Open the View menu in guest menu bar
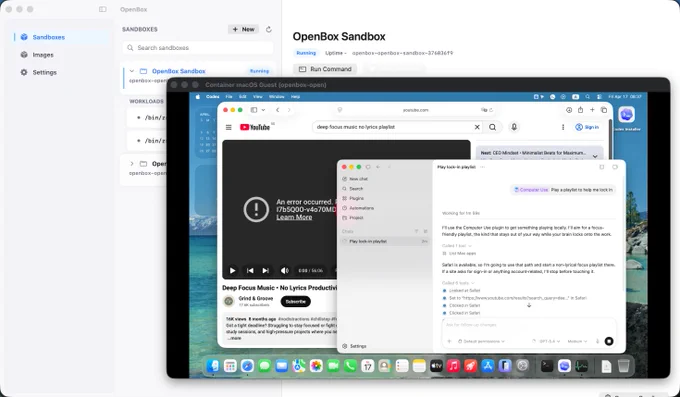The width and height of the screenshot is (680, 397). coord(258,97)
